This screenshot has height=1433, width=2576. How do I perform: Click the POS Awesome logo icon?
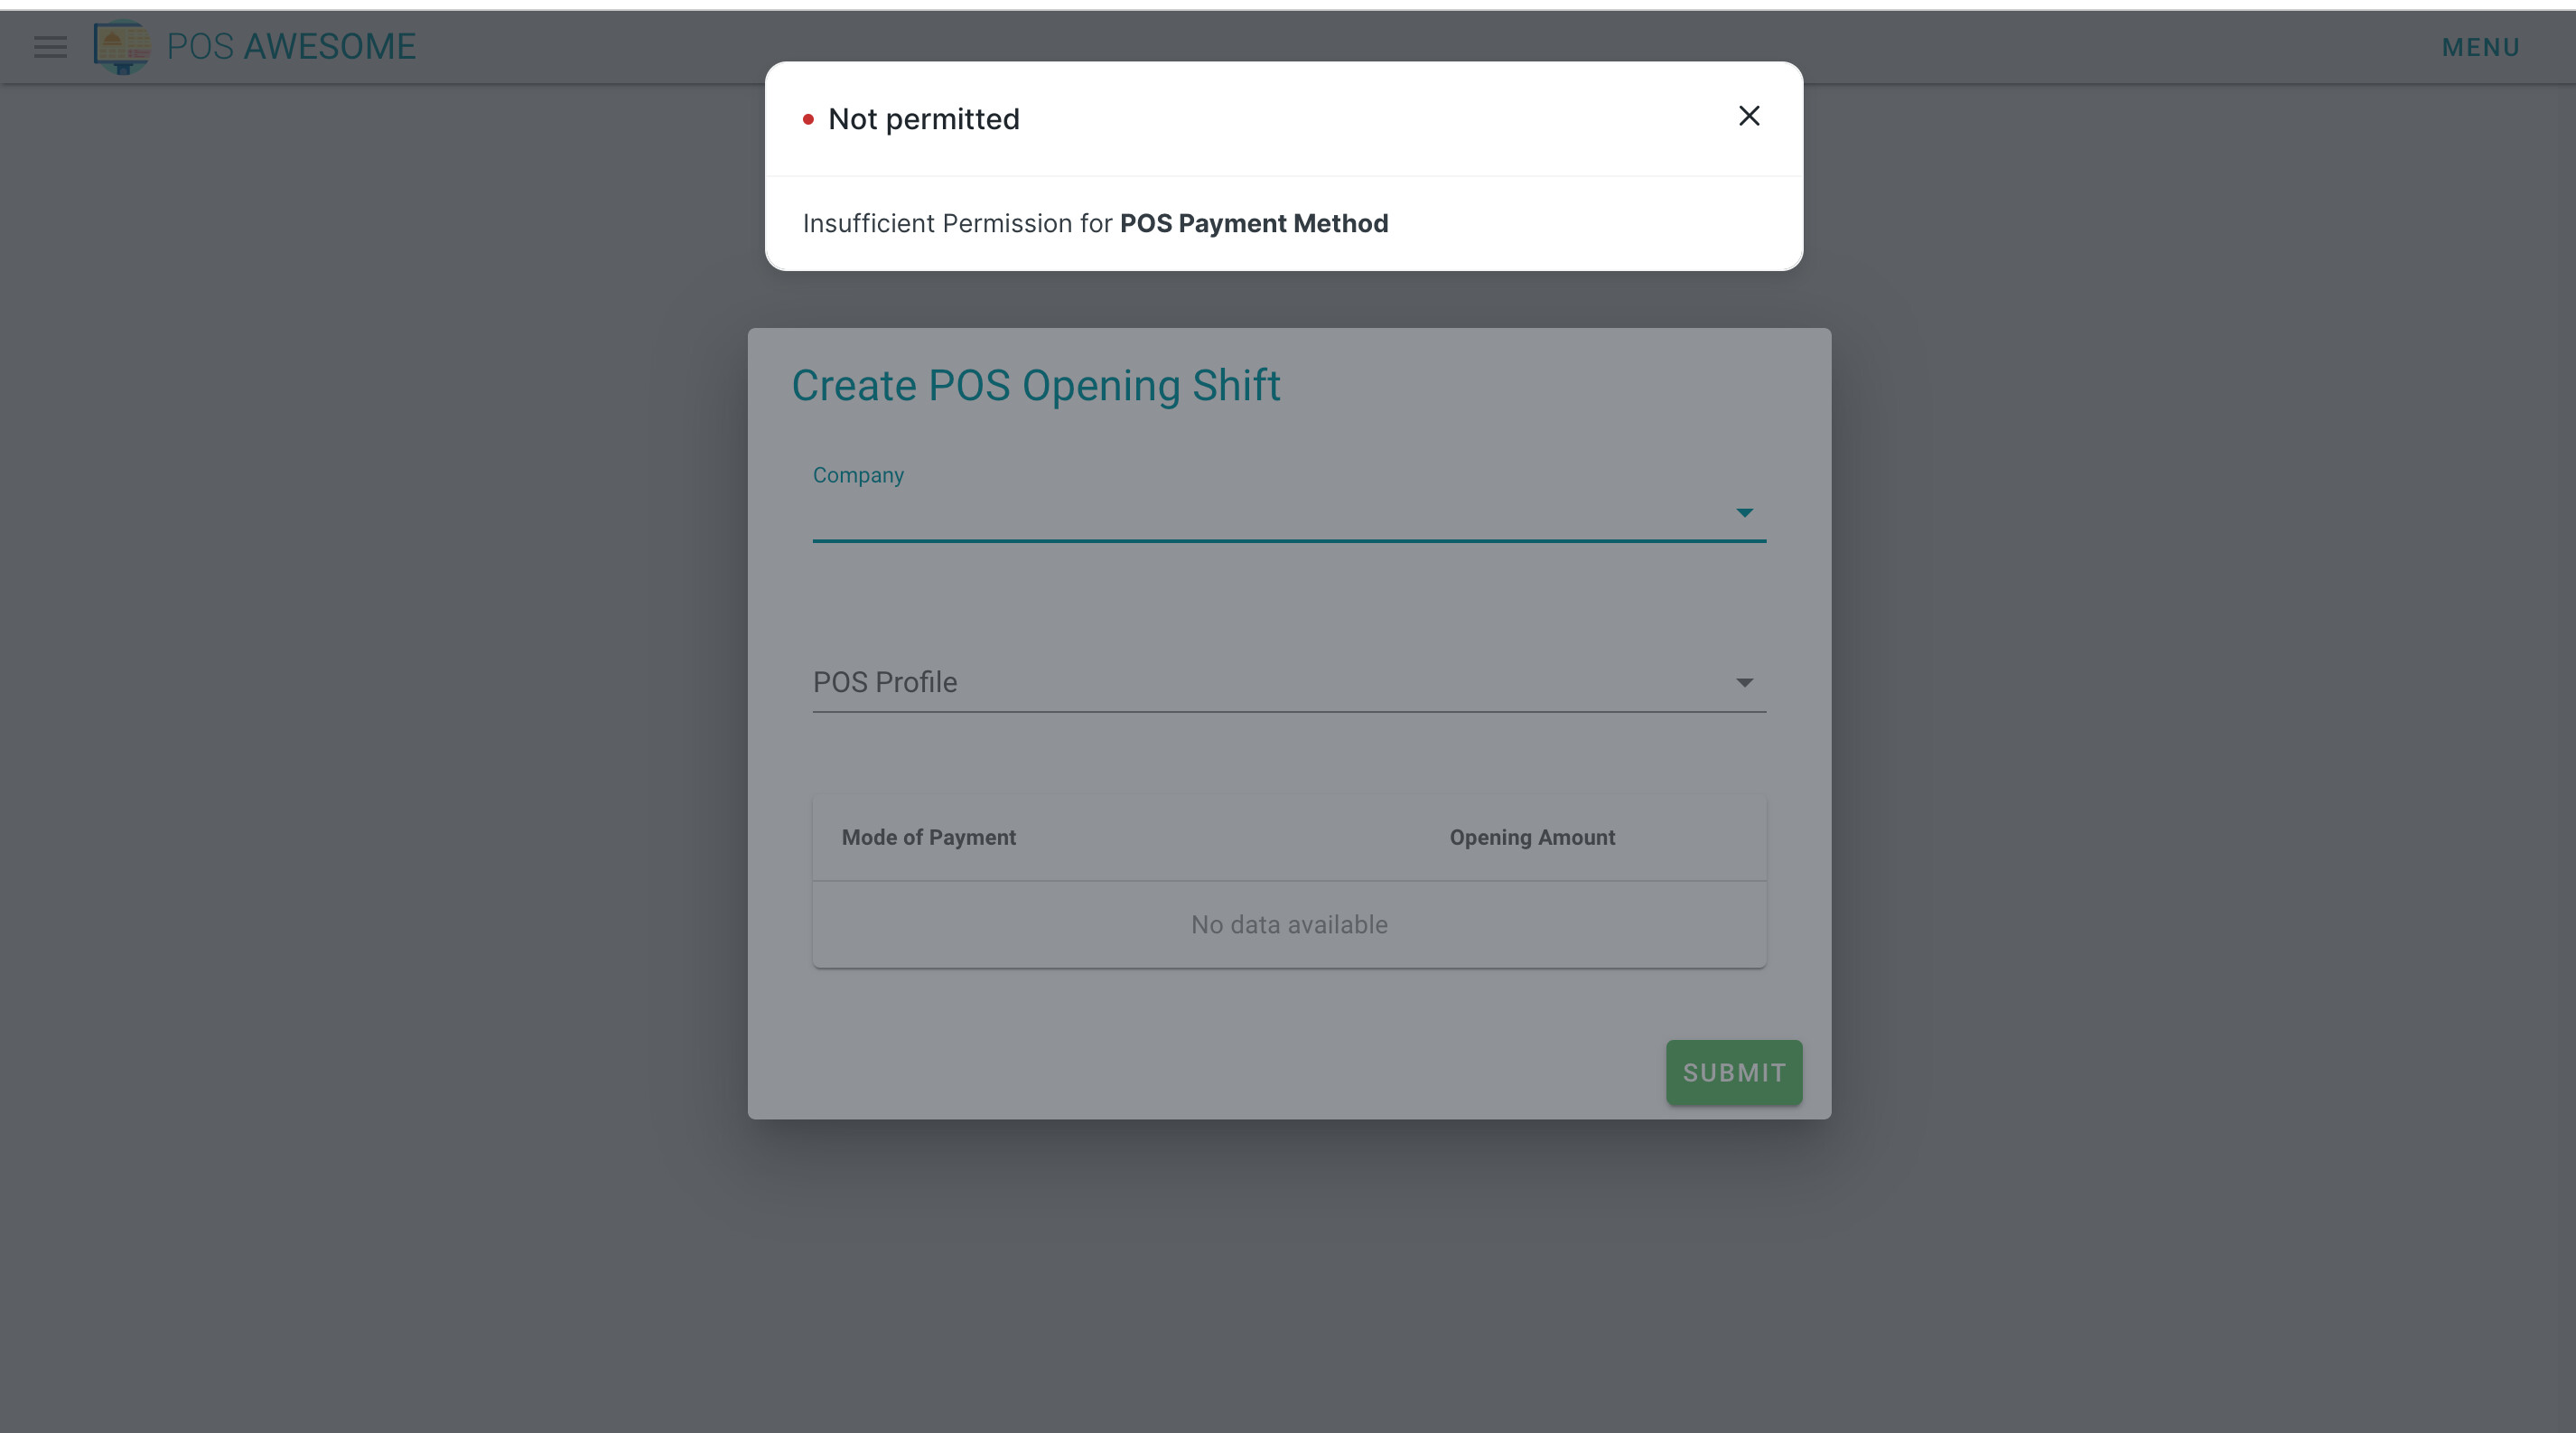(122, 46)
